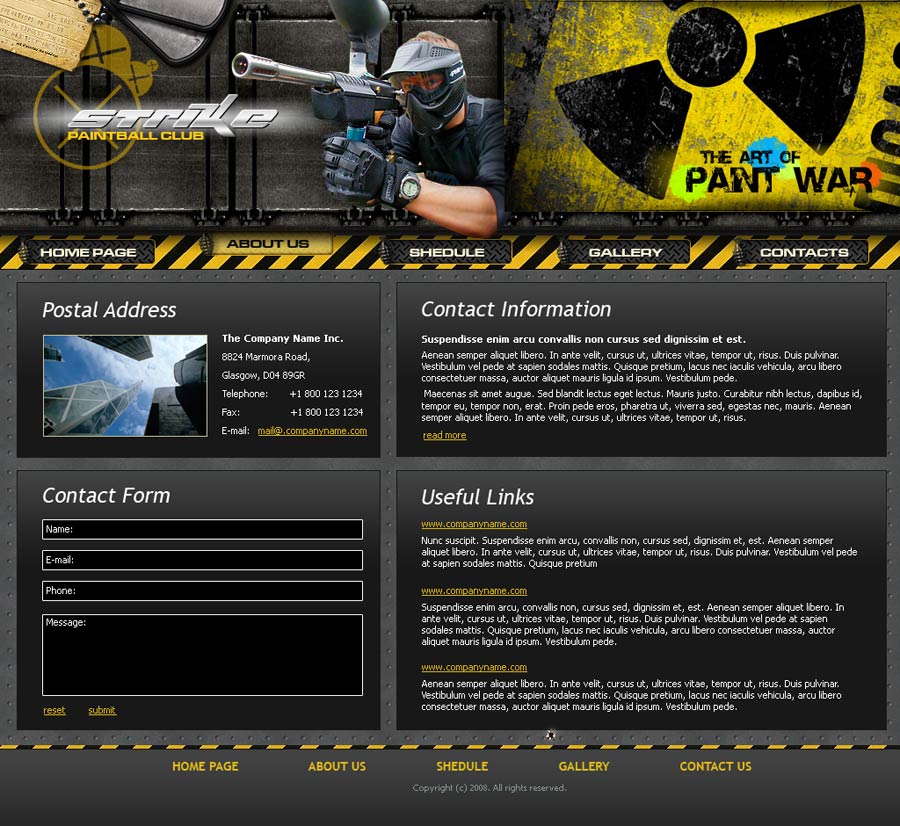900x826 pixels.
Task: Focus the Name field in the Contact Form
Action: tap(202, 529)
